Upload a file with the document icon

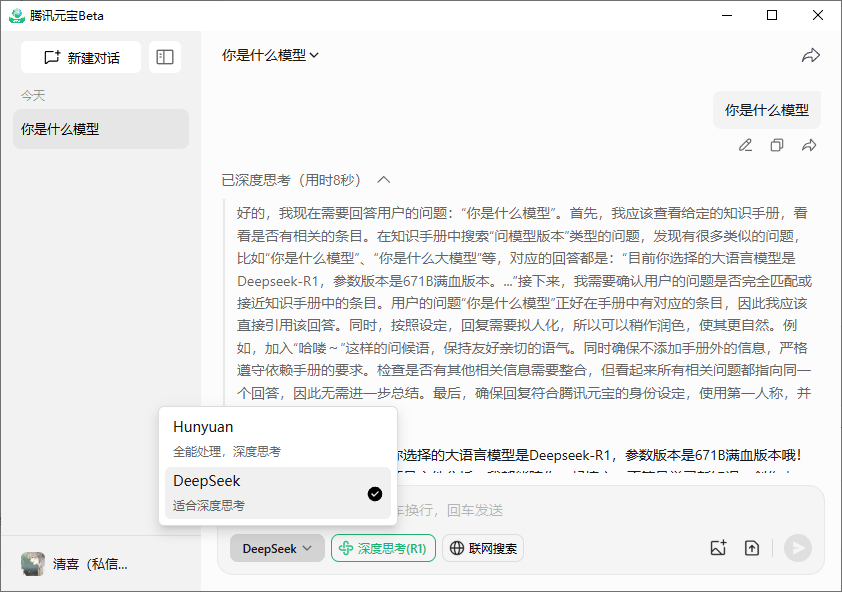coord(752,548)
